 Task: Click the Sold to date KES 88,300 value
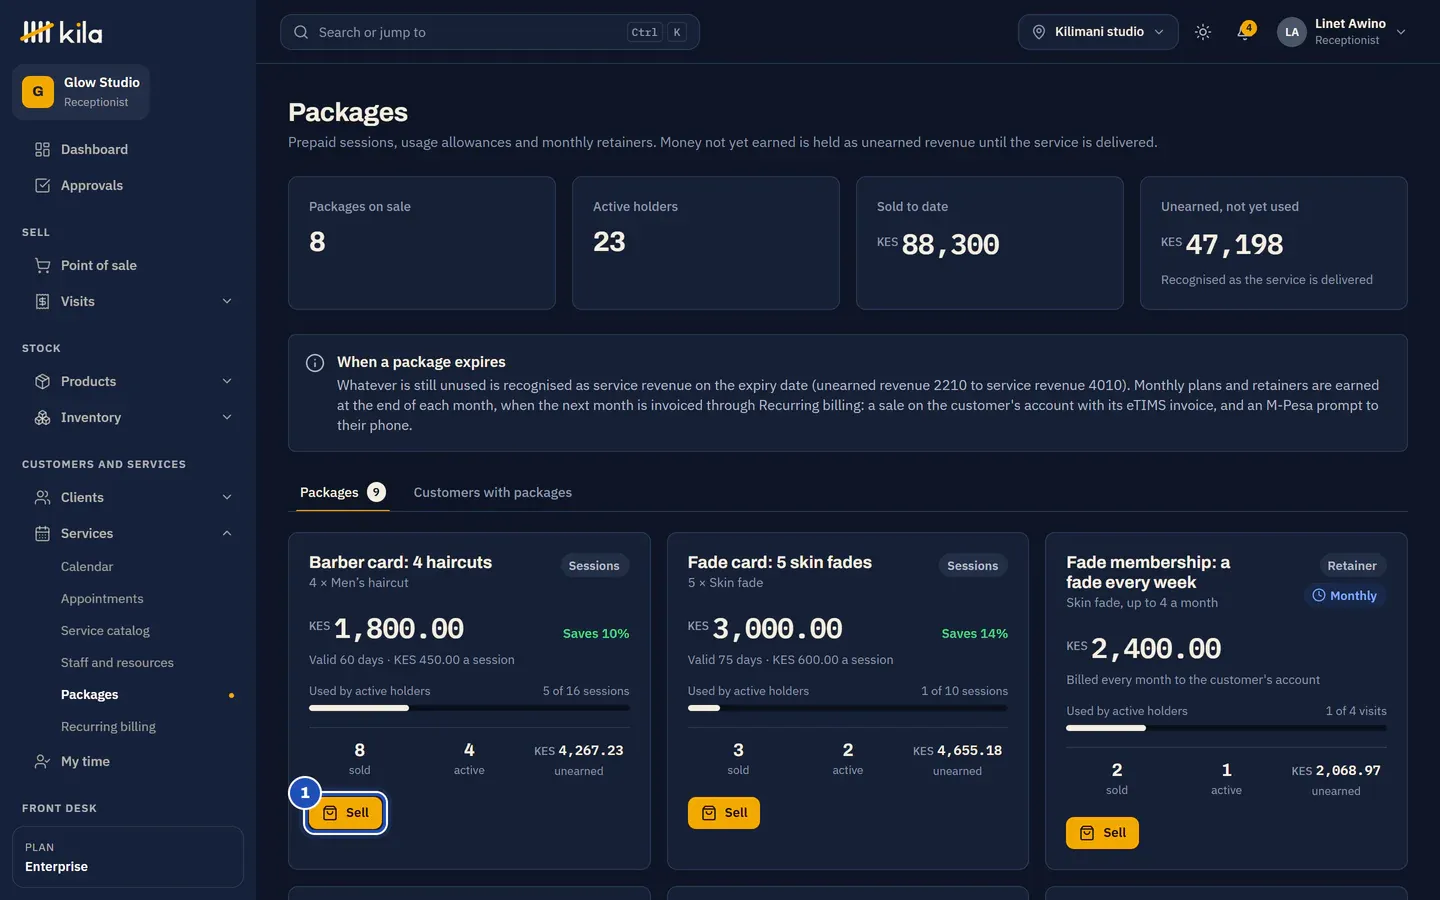coord(938,244)
